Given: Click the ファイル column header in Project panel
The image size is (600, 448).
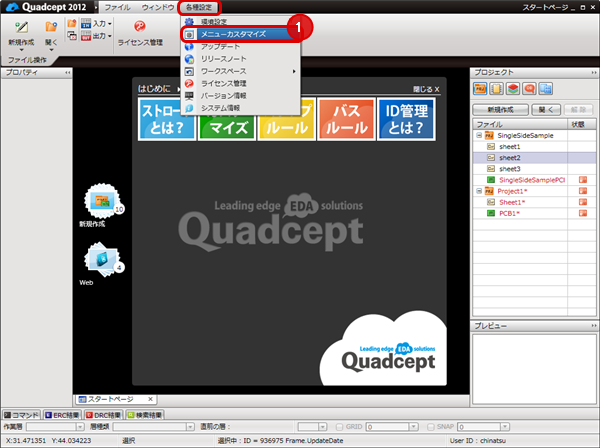Looking at the screenshot, I should click(520, 124).
